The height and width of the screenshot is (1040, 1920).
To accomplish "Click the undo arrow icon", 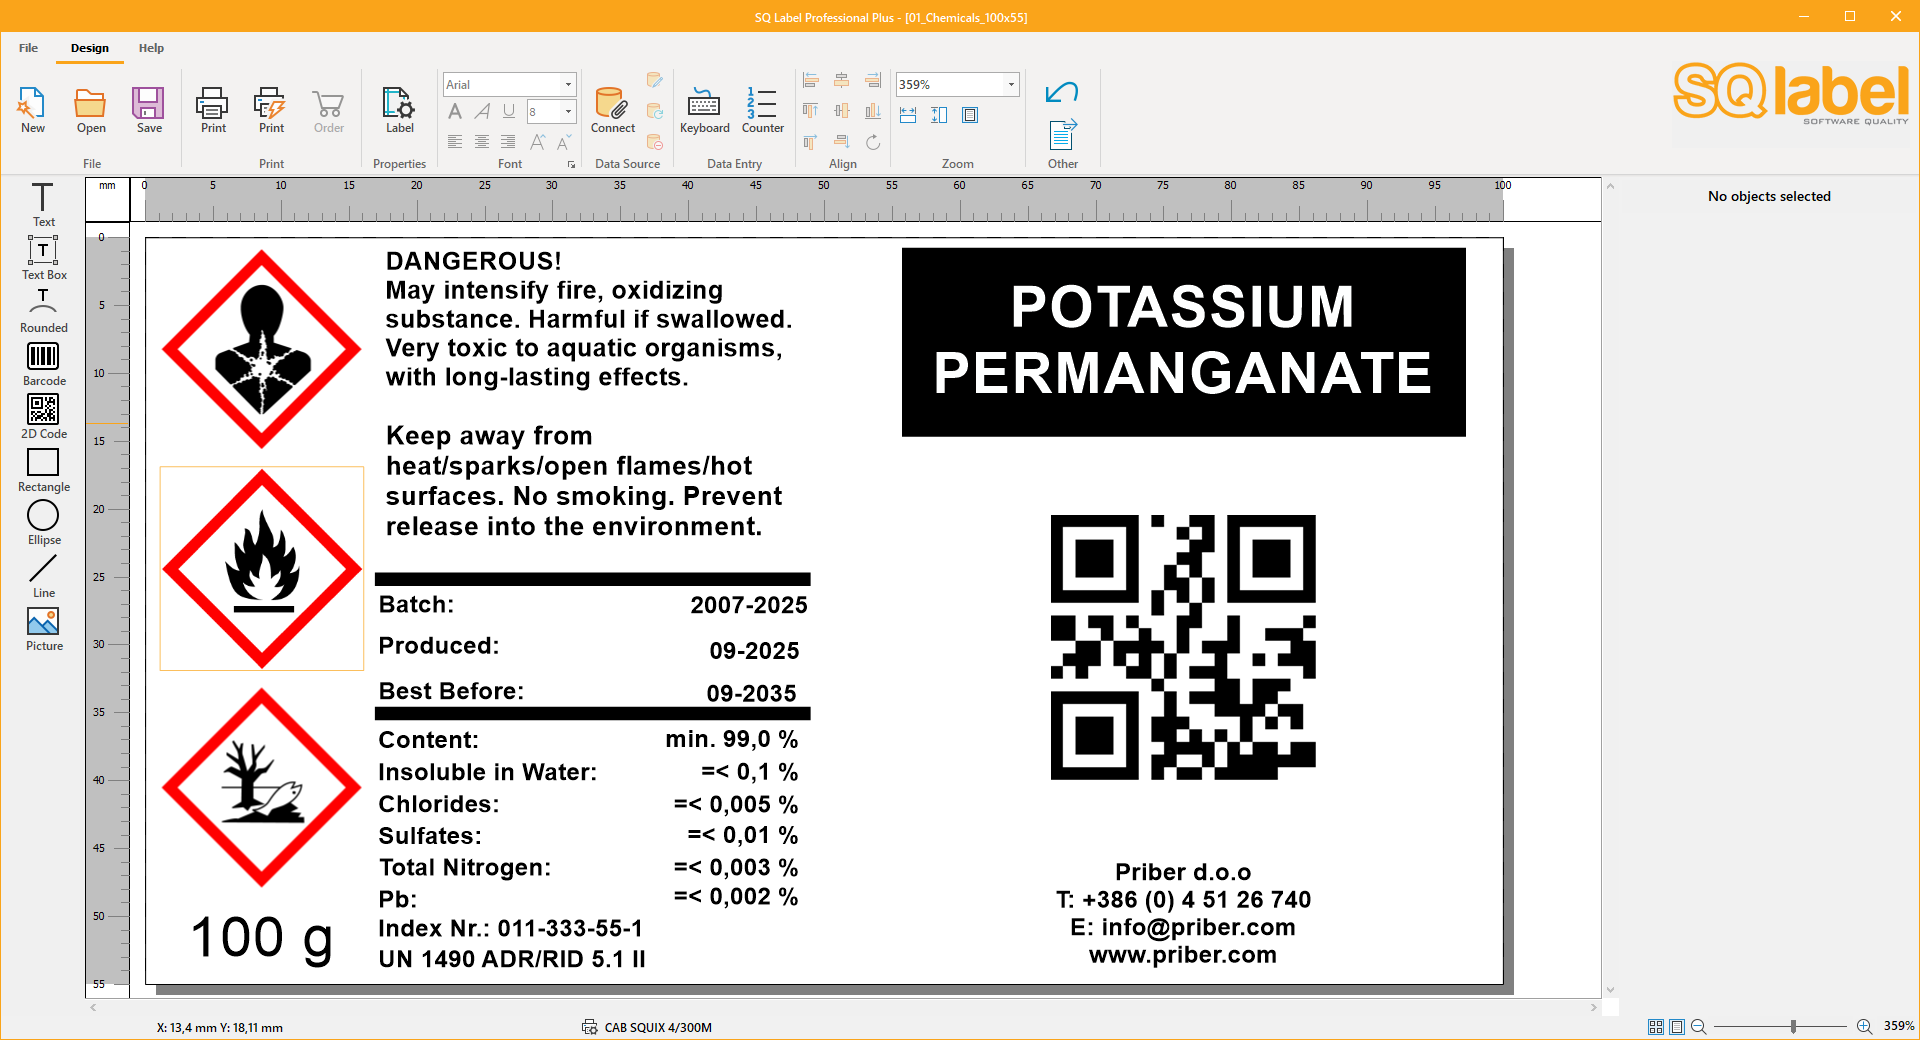I will click(x=1061, y=92).
